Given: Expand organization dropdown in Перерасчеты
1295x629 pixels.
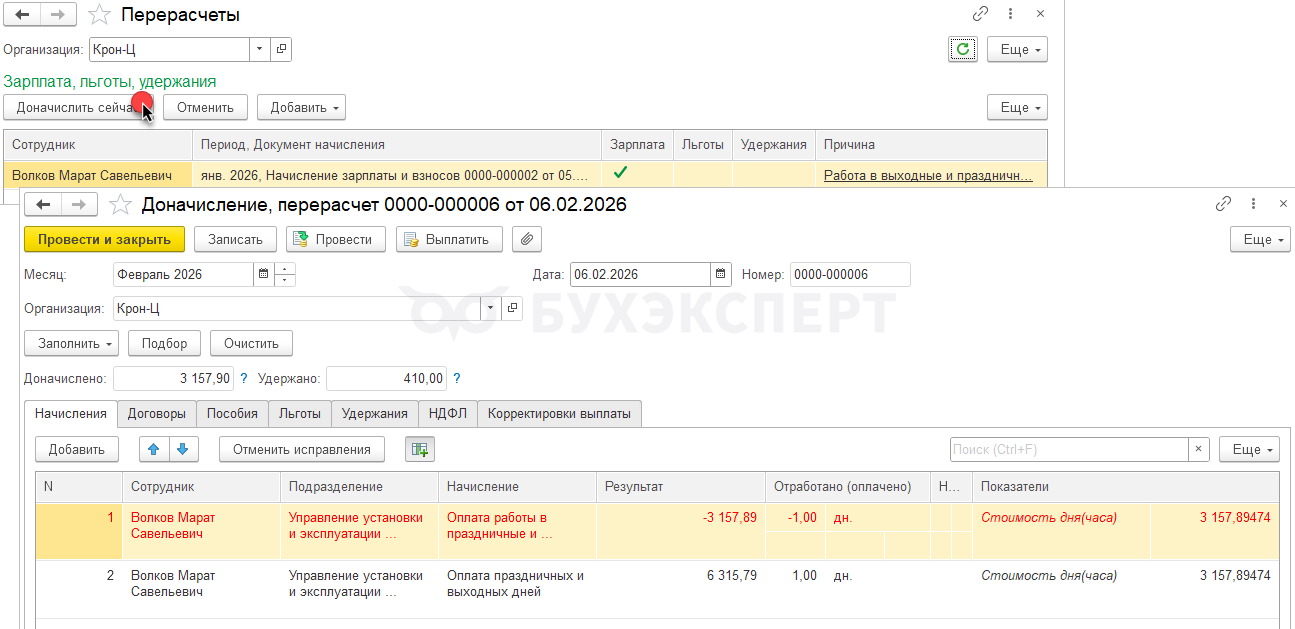Looking at the screenshot, I should [x=260, y=49].
